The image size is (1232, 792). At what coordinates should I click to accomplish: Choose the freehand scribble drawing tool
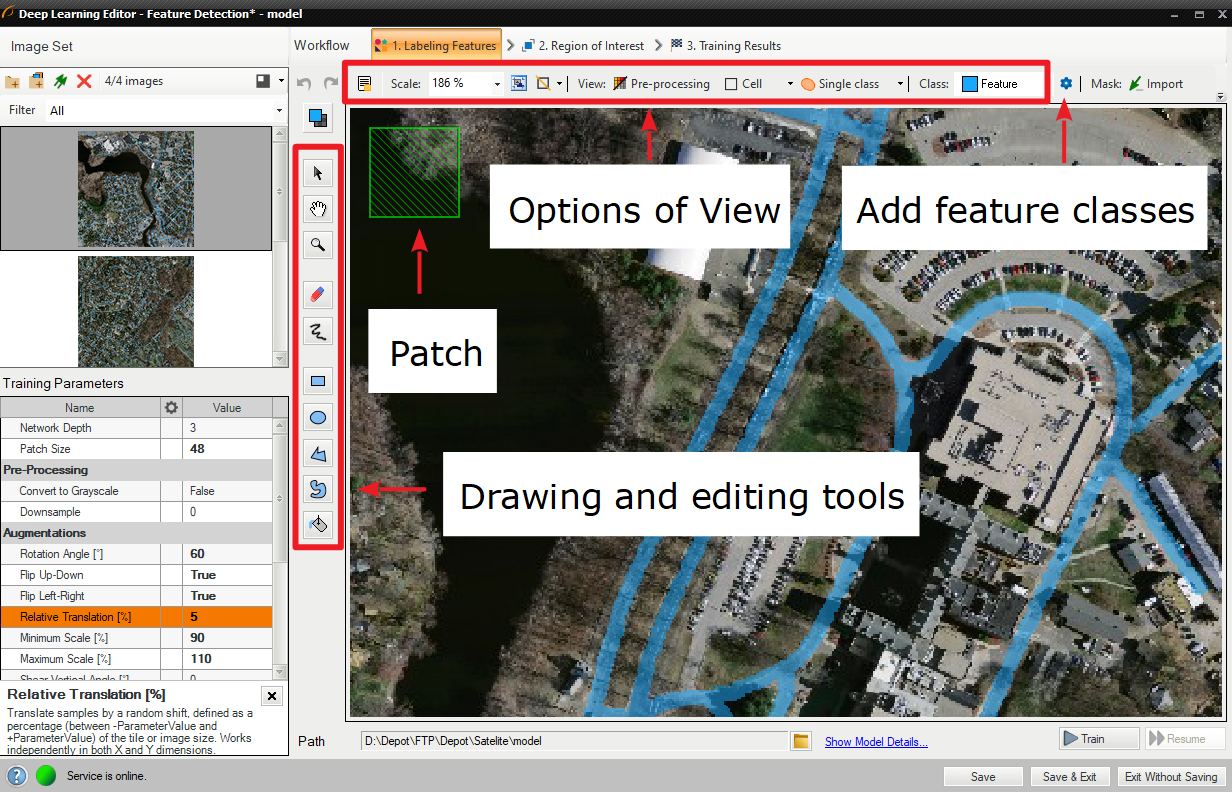click(x=318, y=330)
